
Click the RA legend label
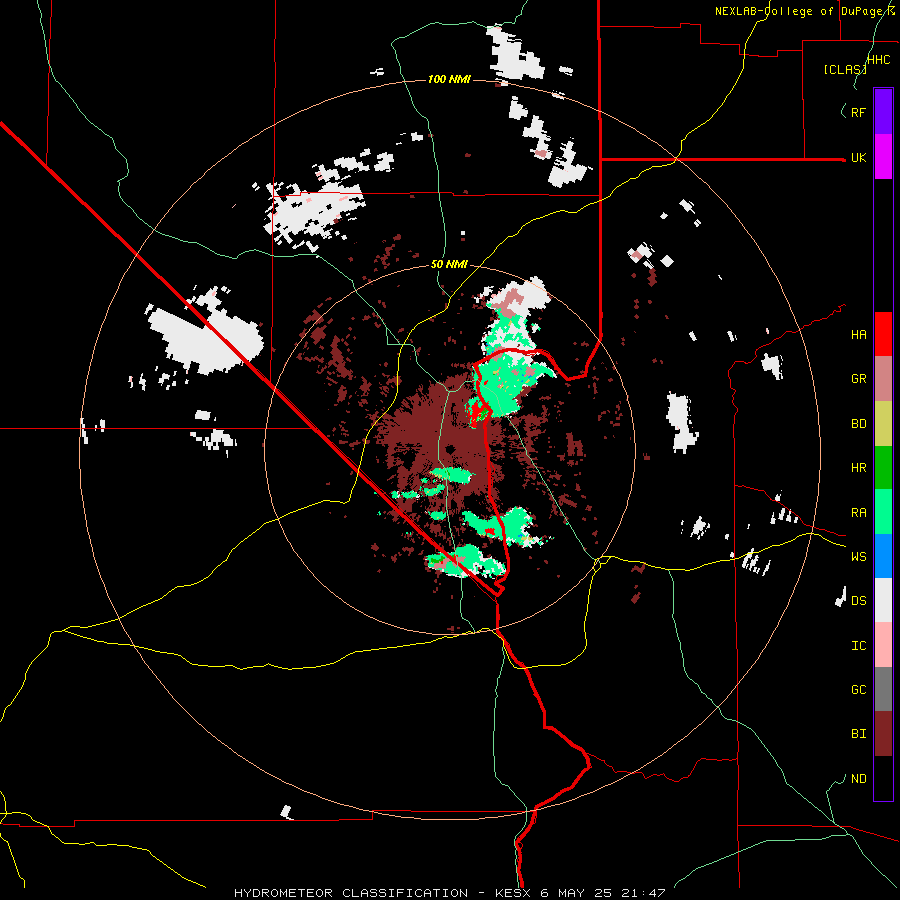click(x=858, y=513)
